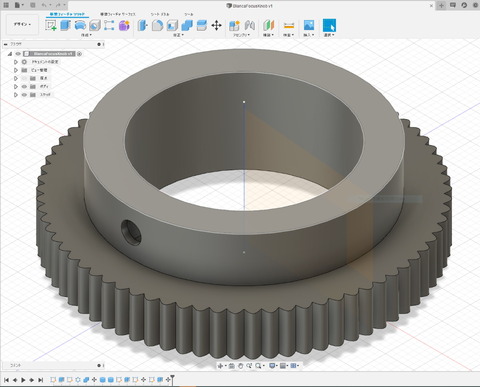
Task: Open the デザイン workspace dropdown
Action: click(x=22, y=24)
